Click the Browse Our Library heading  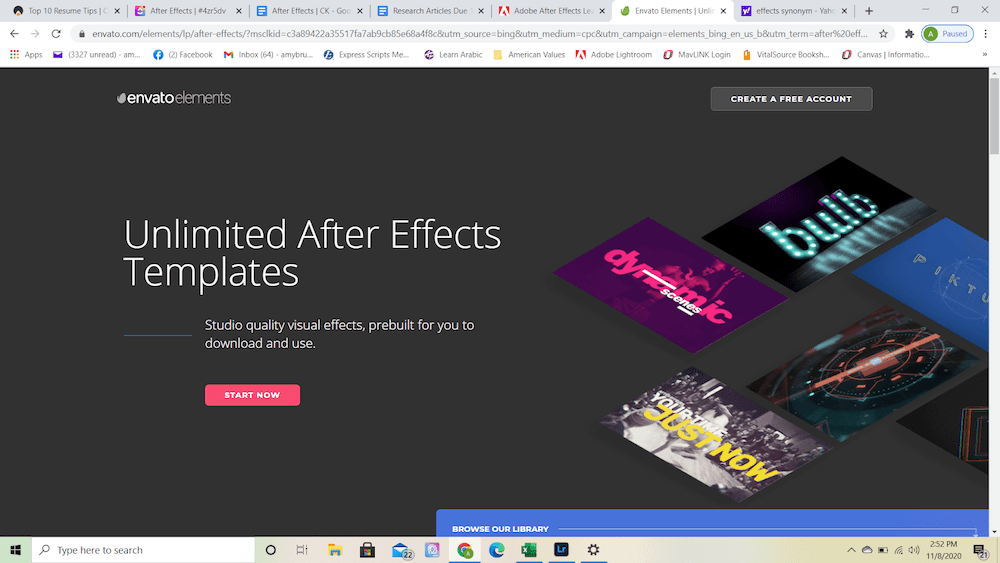coord(500,529)
